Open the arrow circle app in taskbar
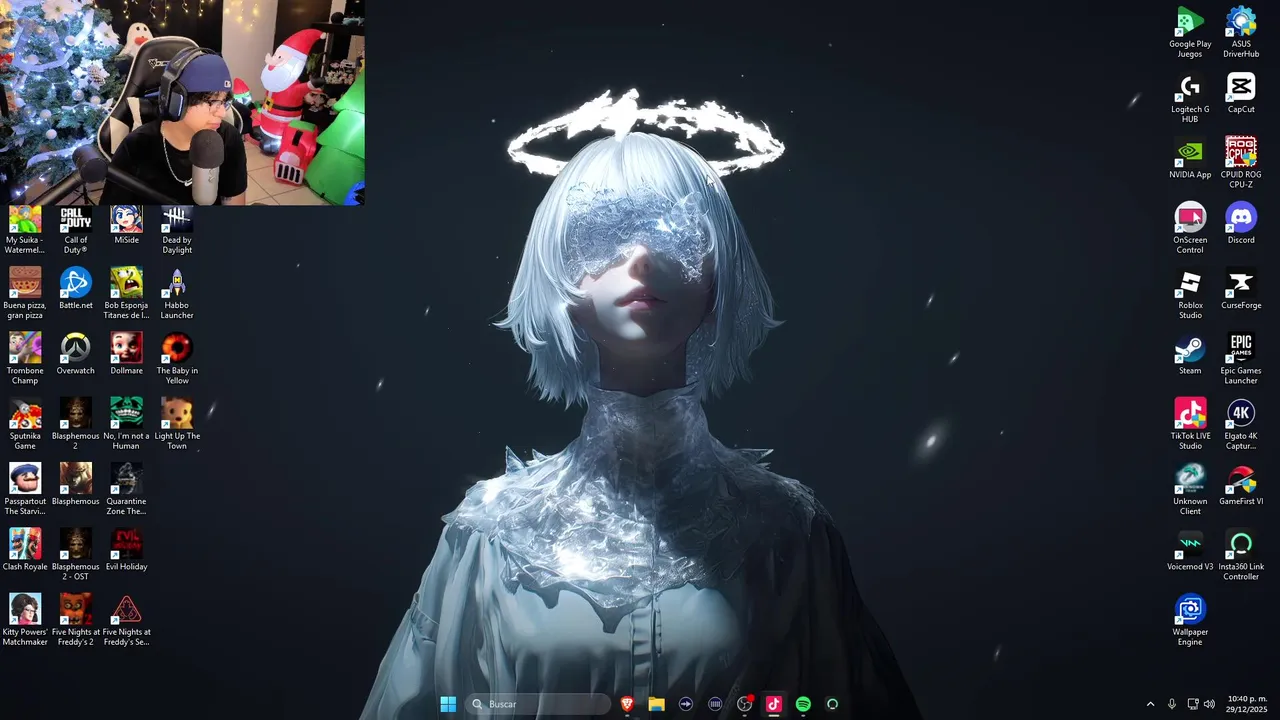 point(685,704)
